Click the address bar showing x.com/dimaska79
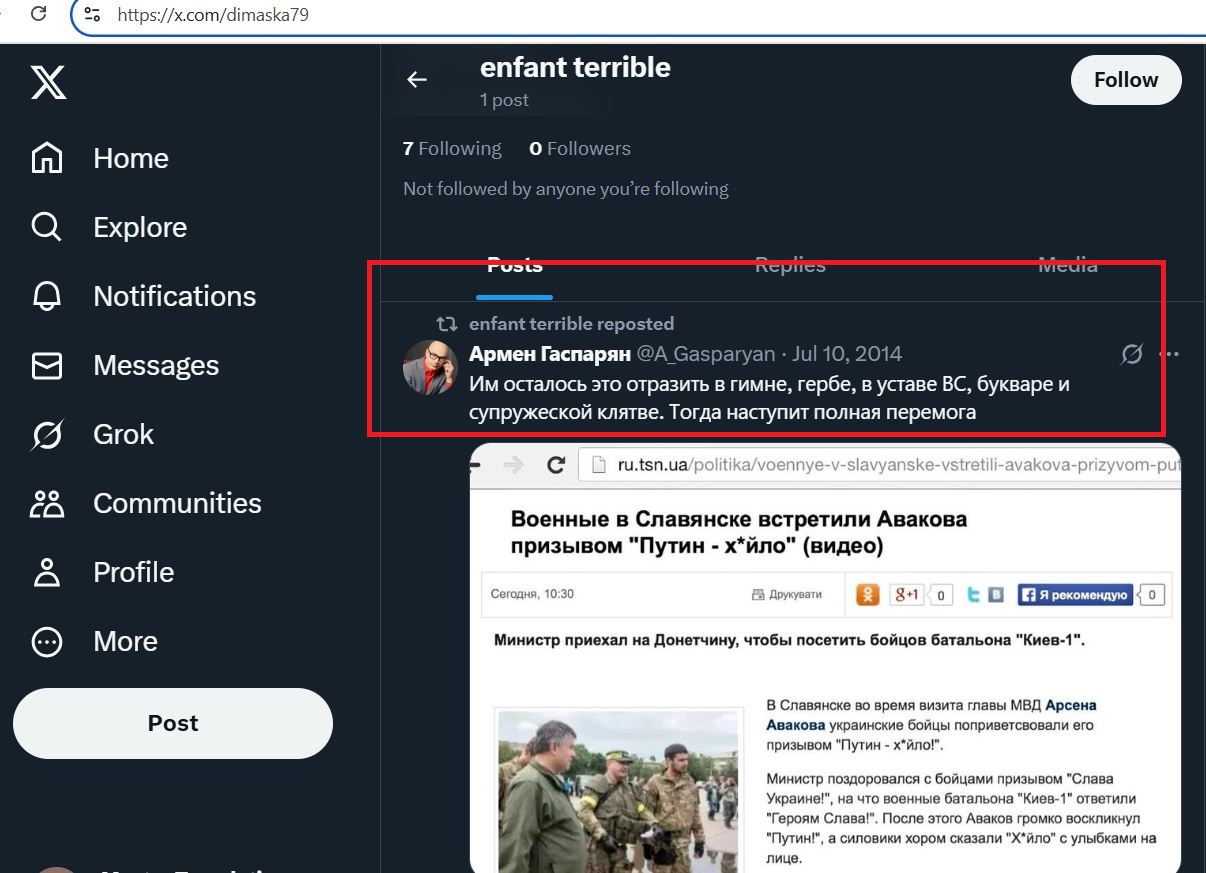This screenshot has height=873, width=1206. coord(640,15)
